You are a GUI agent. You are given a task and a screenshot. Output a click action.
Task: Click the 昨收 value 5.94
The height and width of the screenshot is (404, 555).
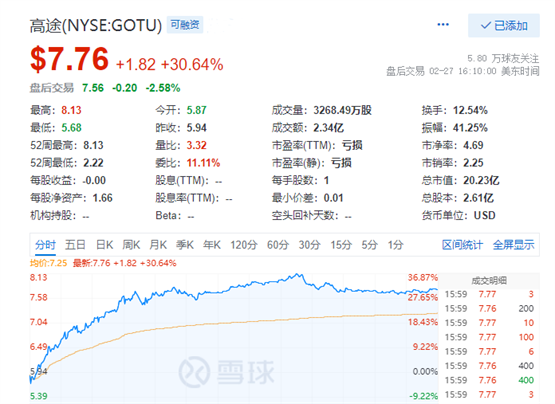[196, 127]
